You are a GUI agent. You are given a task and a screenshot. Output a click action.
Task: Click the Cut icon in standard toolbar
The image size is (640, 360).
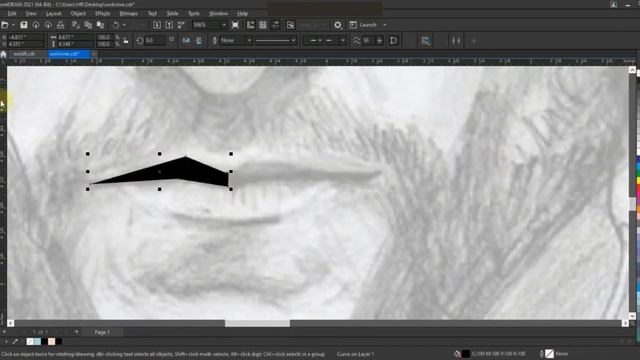pyautogui.click(x=76, y=25)
